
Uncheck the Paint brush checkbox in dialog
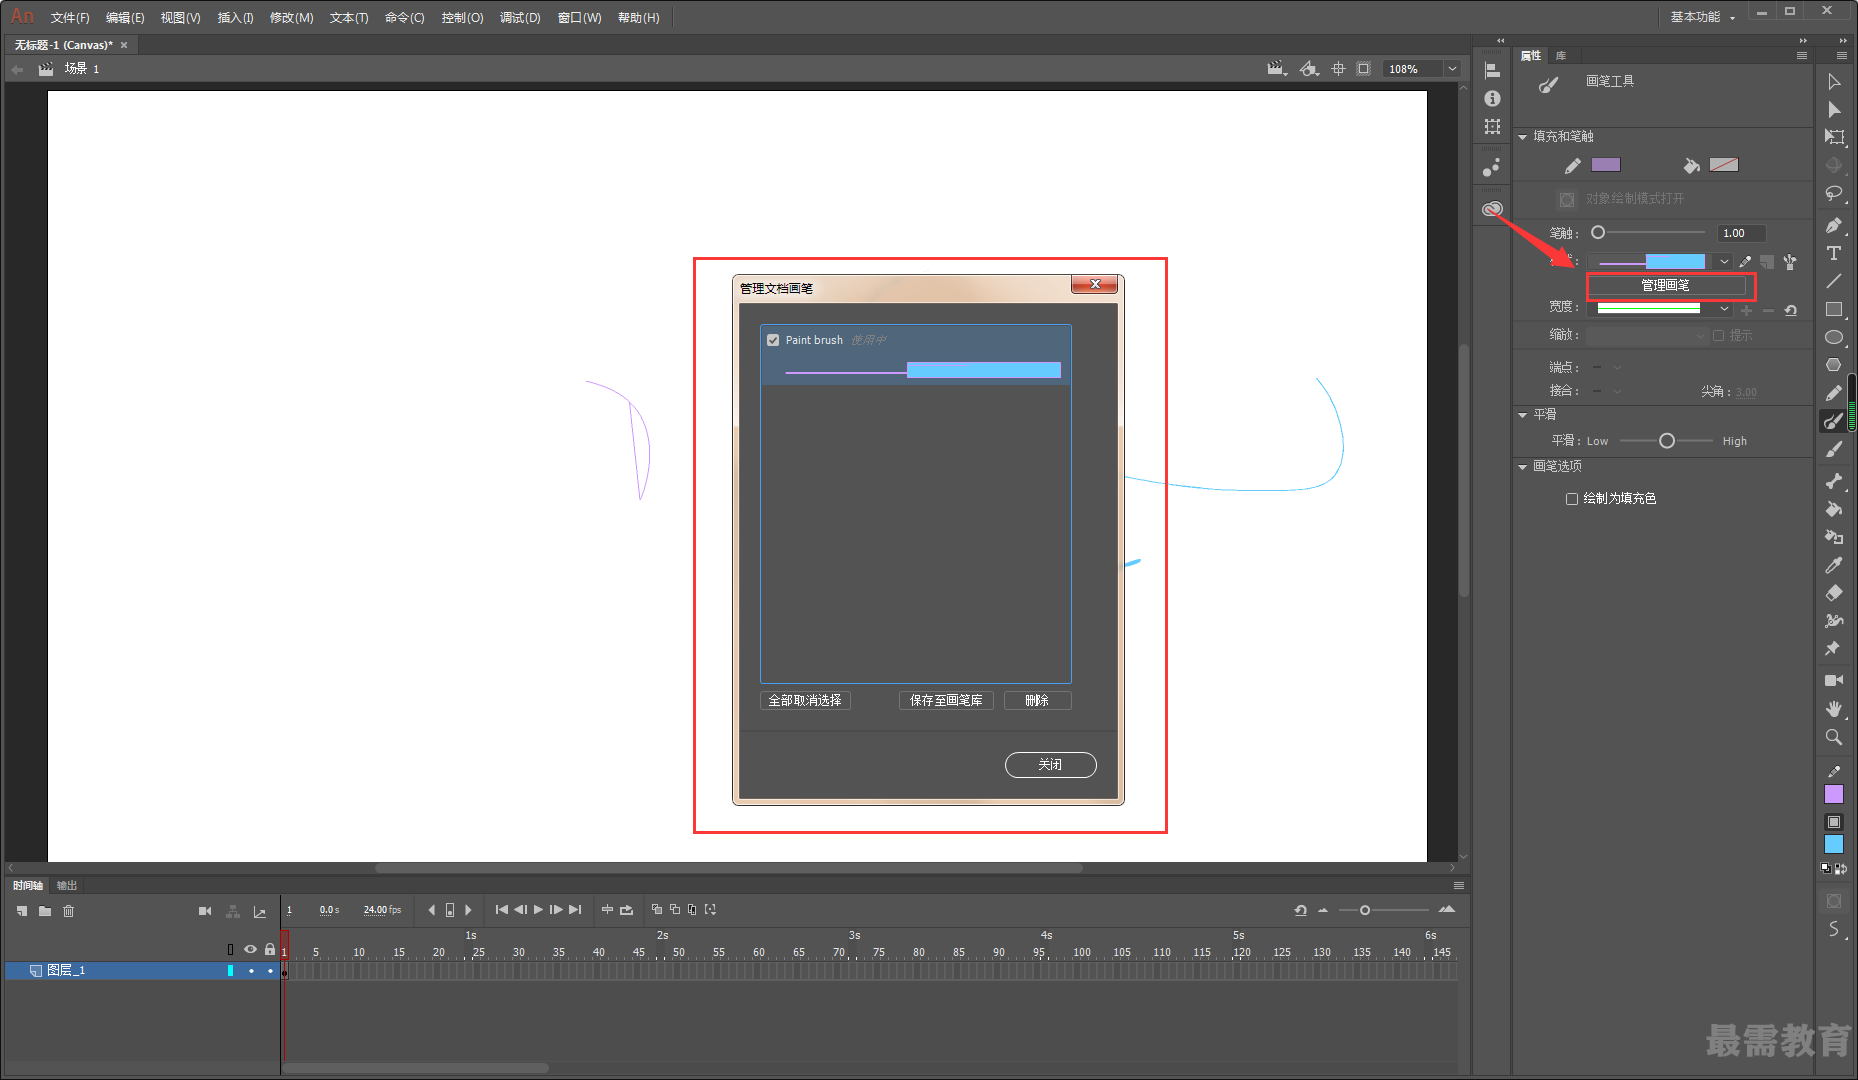773,340
